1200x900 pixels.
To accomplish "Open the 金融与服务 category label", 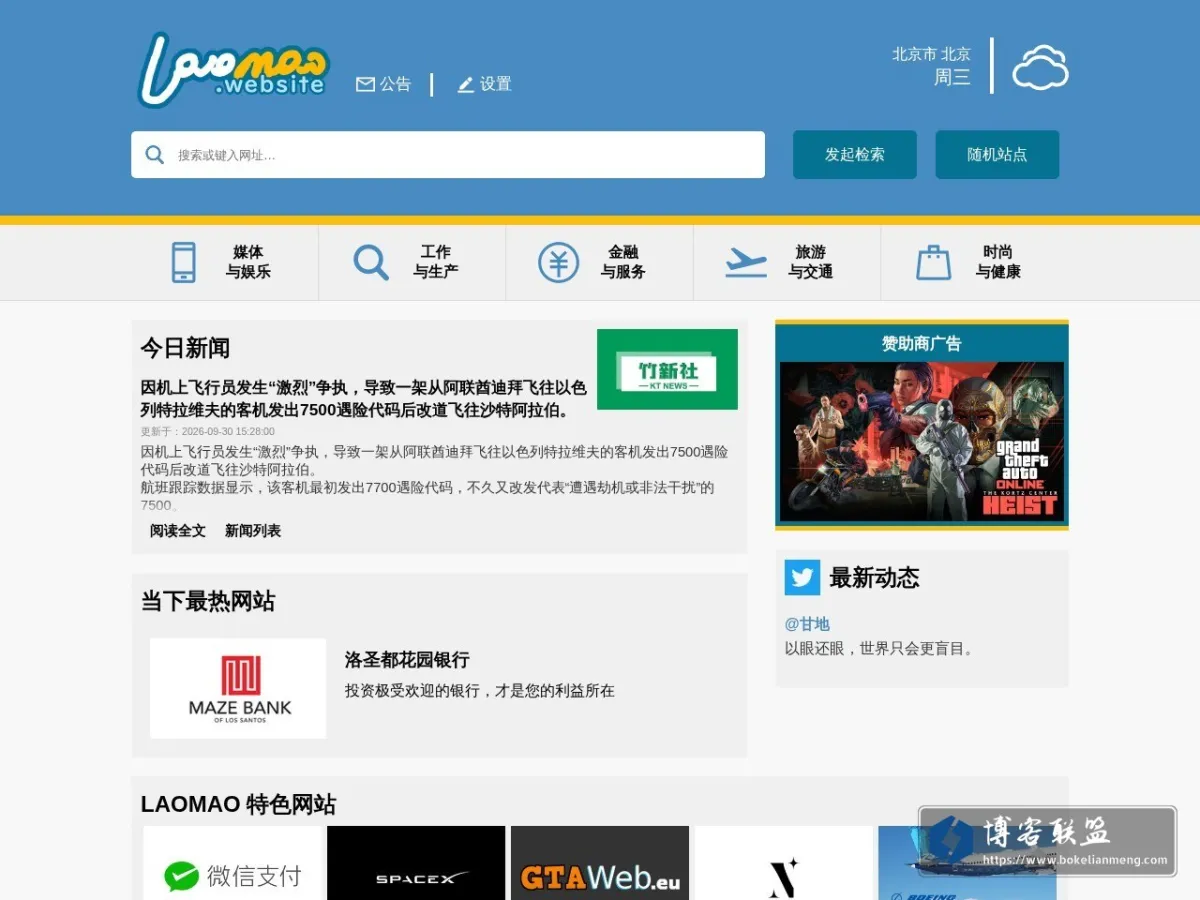I will tap(623, 262).
